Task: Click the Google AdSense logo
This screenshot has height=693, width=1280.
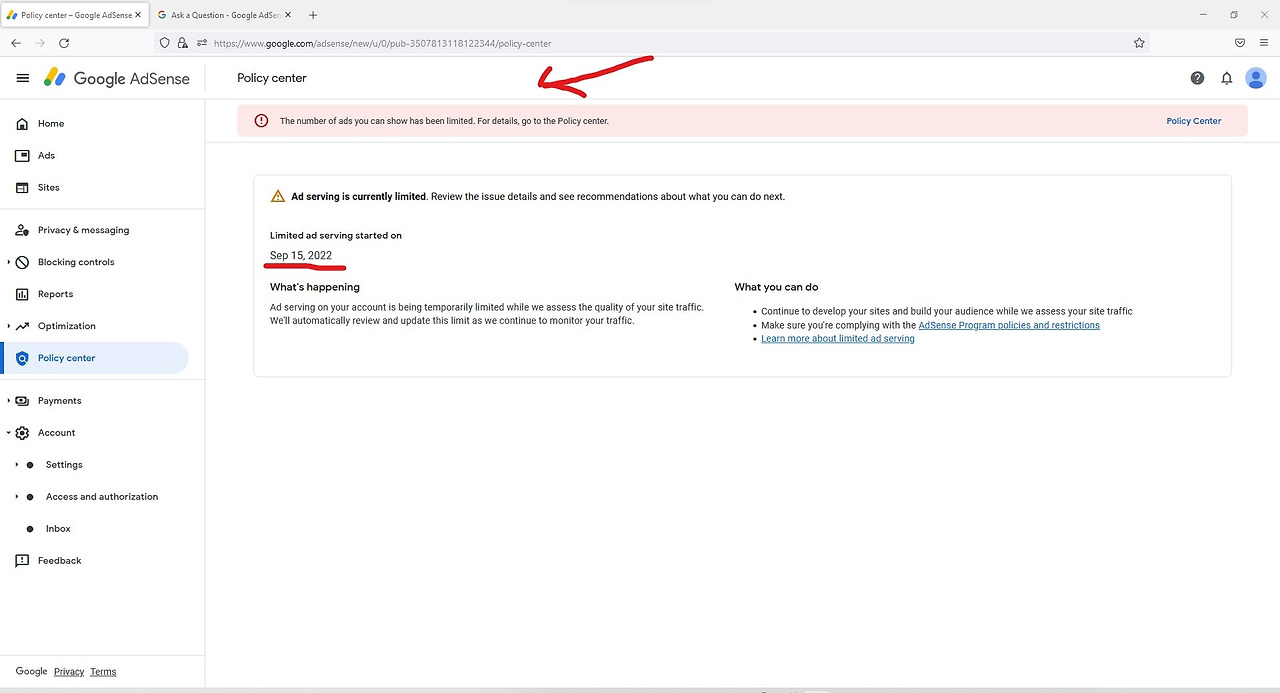Action: point(117,78)
